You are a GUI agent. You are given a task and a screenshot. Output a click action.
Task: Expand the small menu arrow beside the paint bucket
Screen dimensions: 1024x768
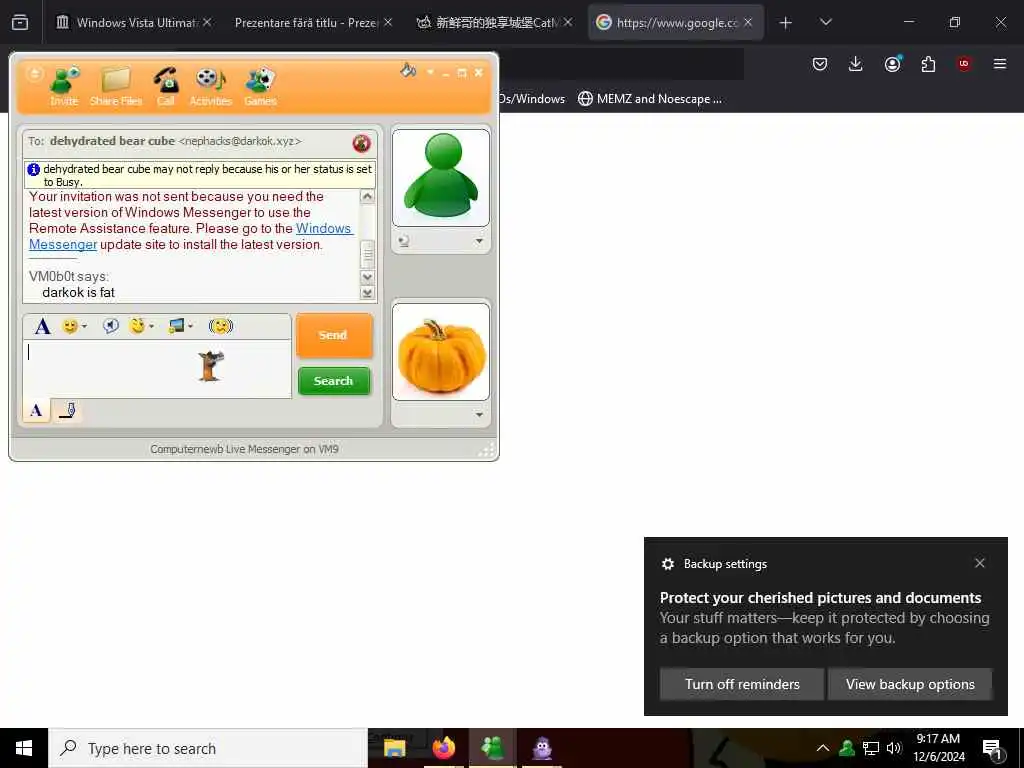coord(430,72)
